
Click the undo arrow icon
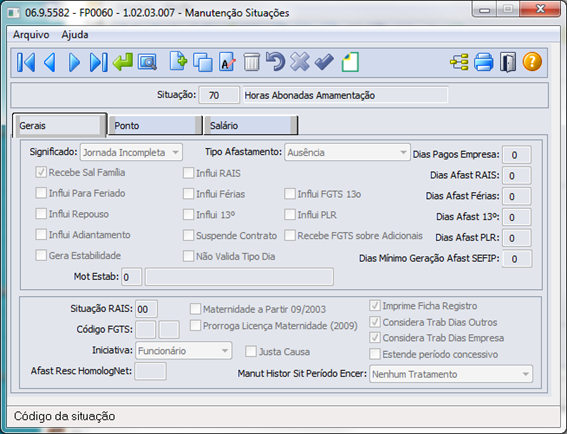[x=276, y=61]
